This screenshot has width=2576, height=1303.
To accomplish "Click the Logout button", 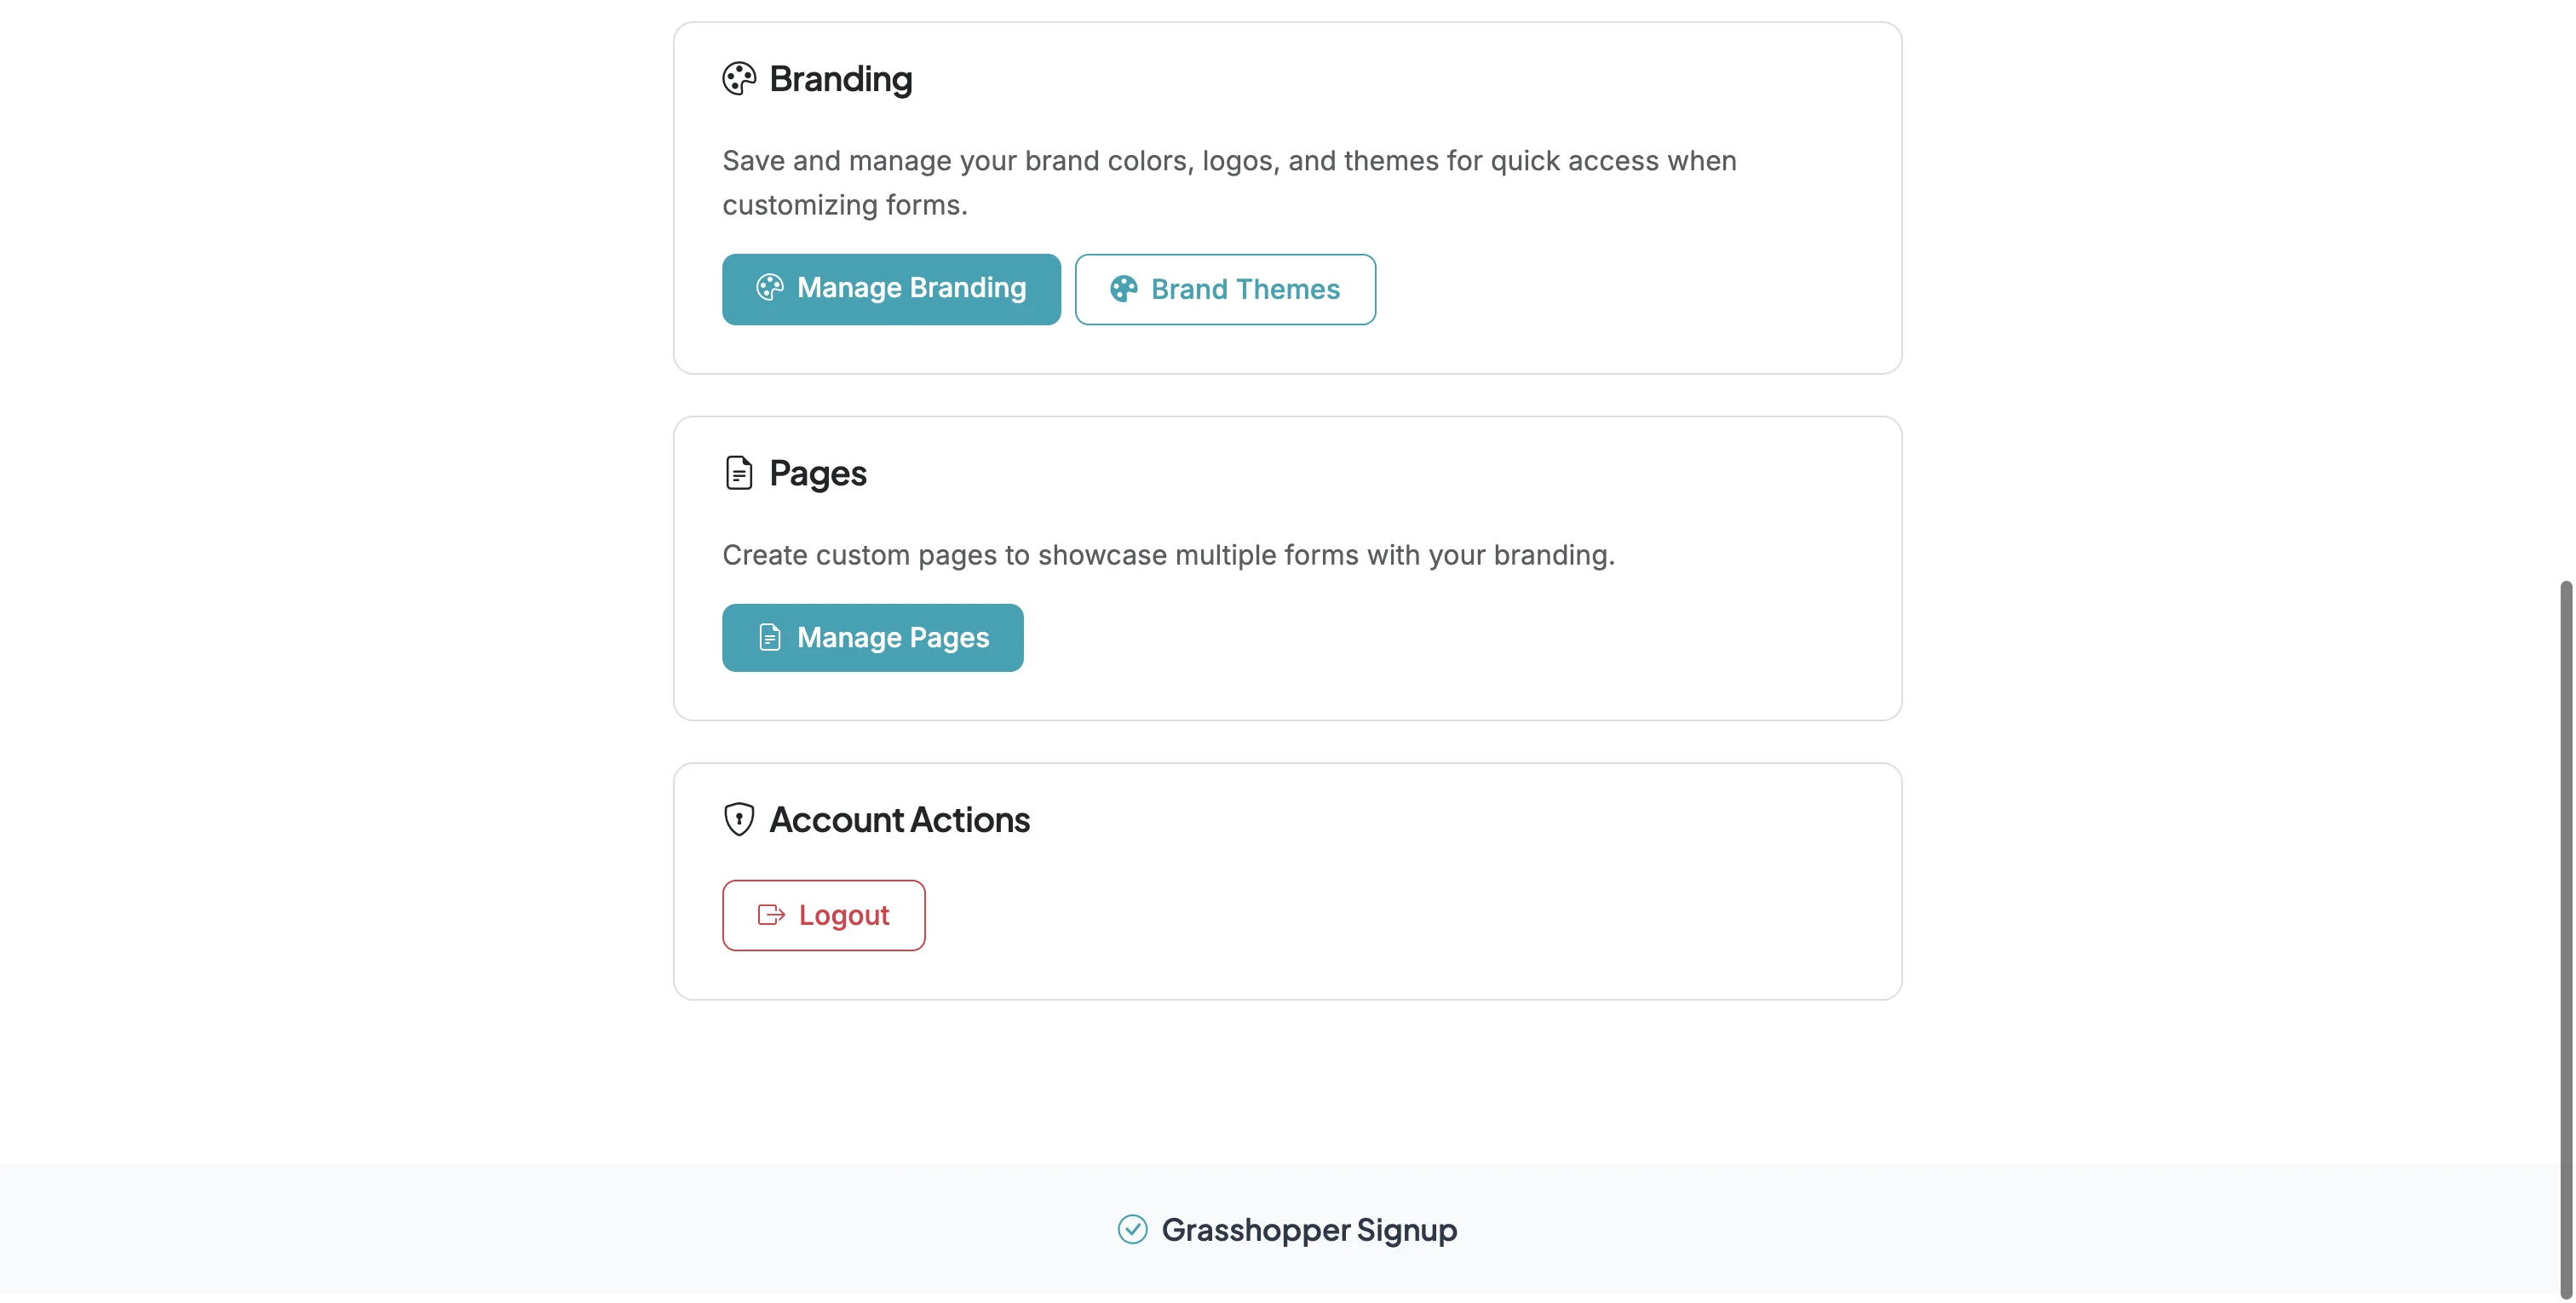I will click(822, 914).
